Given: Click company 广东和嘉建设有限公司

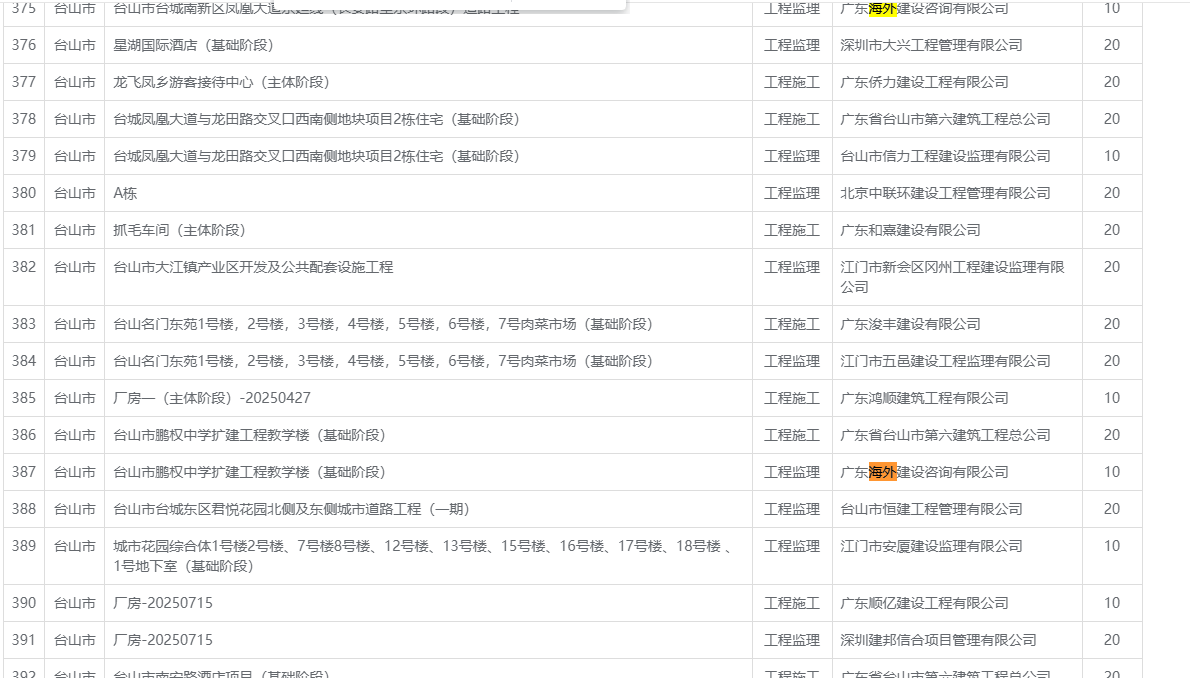Looking at the screenshot, I should pos(910,230).
